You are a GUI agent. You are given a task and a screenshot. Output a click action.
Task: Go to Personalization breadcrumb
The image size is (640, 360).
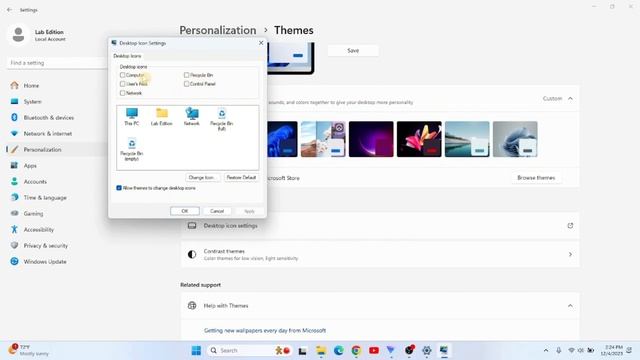pyautogui.click(x=218, y=30)
